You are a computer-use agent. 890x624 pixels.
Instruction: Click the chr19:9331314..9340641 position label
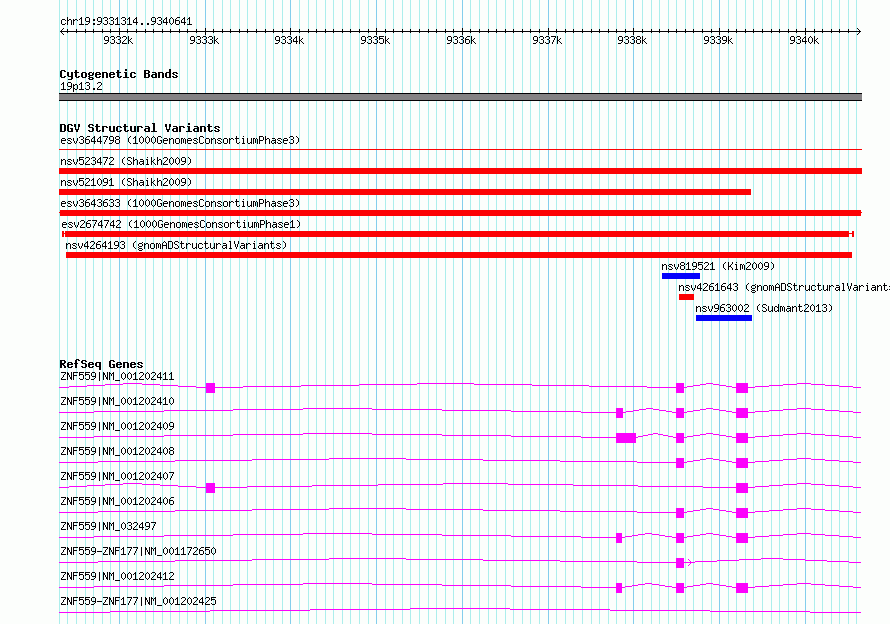click(126, 21)
